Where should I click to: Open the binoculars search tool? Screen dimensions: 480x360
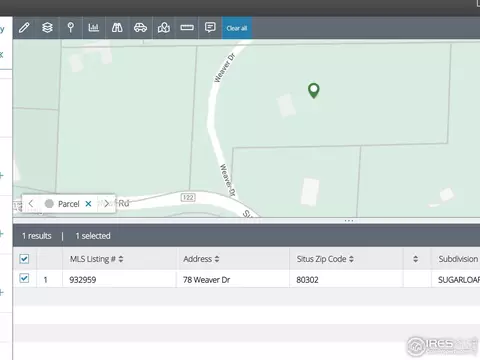pos(117,28)
